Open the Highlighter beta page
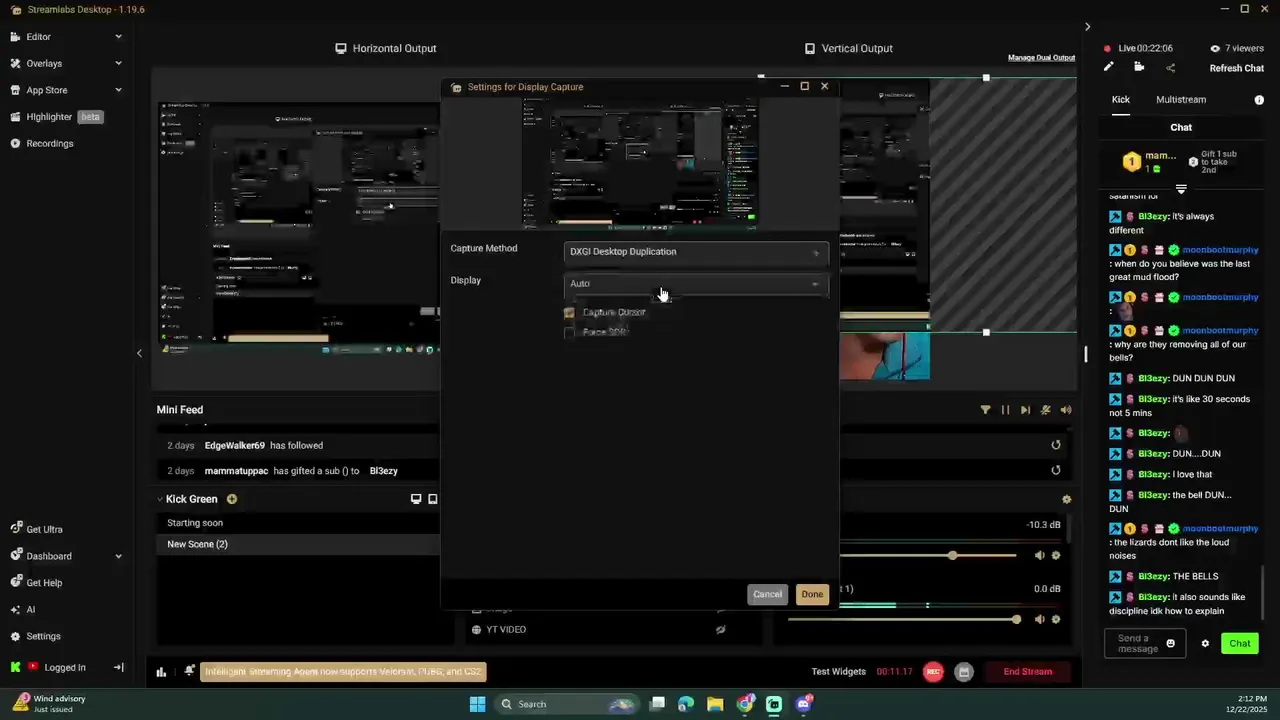 coord(57,117)
